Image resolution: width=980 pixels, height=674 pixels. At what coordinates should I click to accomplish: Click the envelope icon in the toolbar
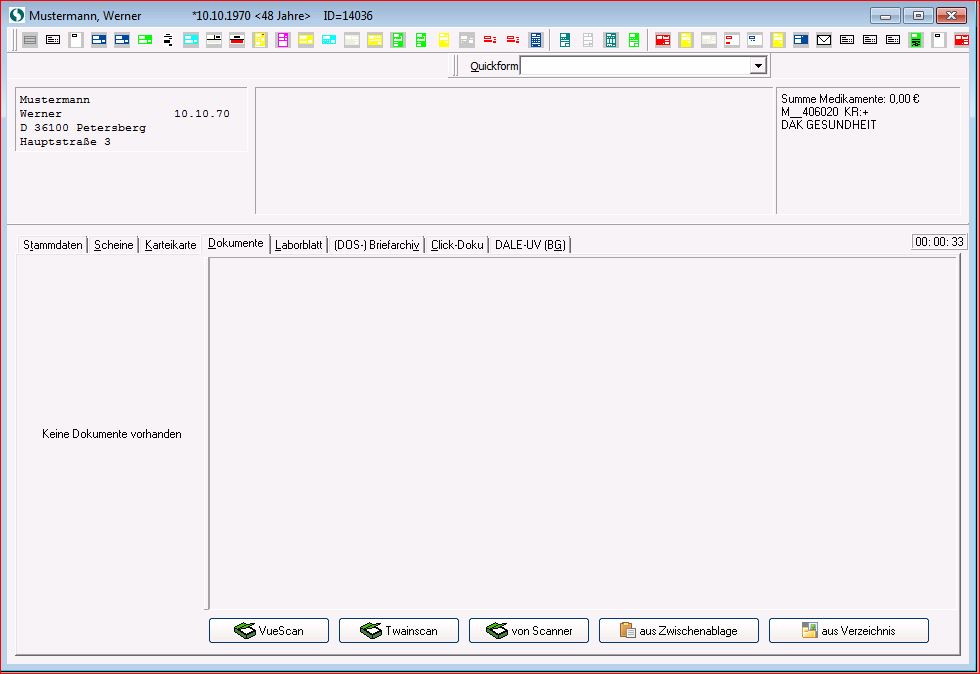coord(824,40)
